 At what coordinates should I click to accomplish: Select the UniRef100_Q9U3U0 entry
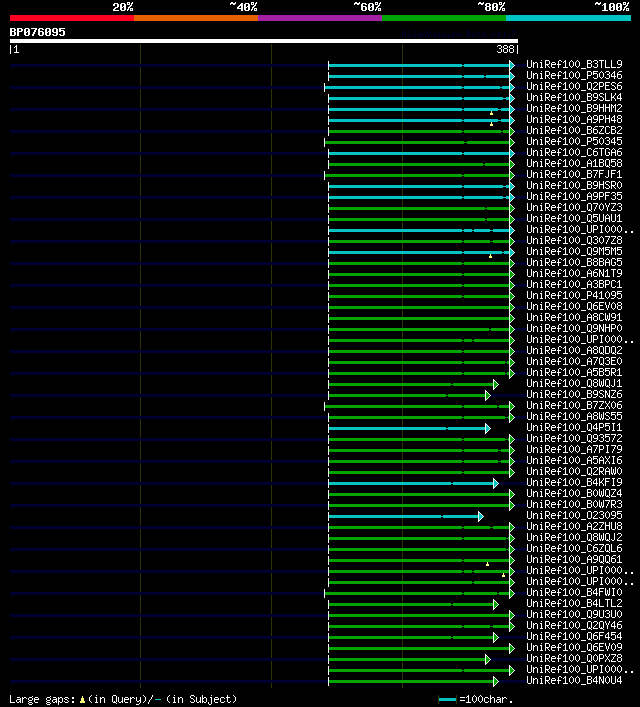[574, 615]
